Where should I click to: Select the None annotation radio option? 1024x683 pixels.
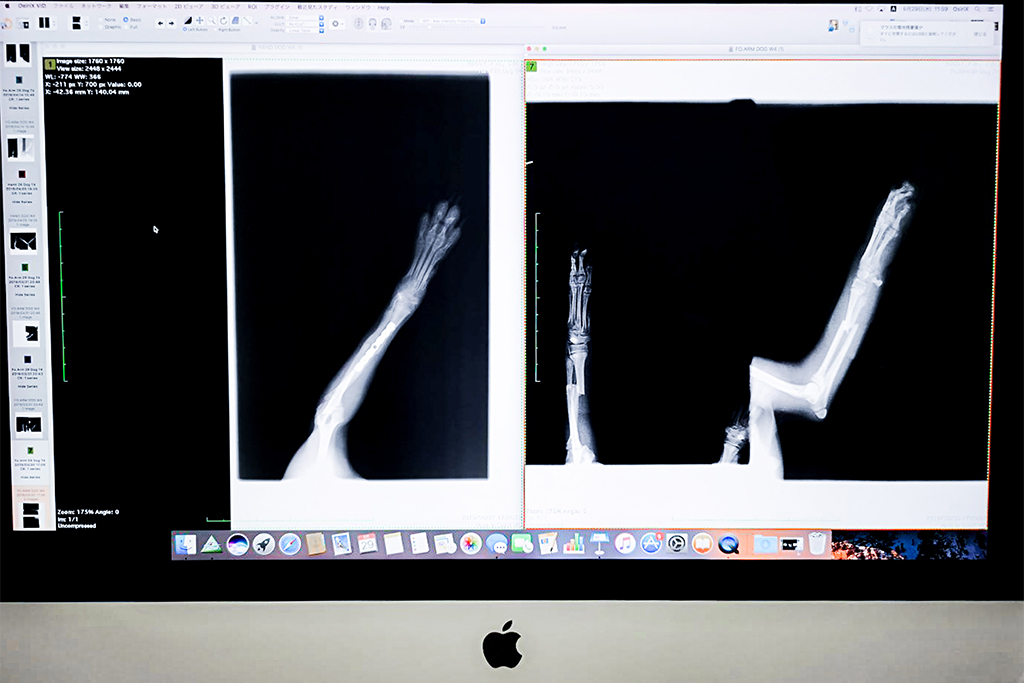101,19
